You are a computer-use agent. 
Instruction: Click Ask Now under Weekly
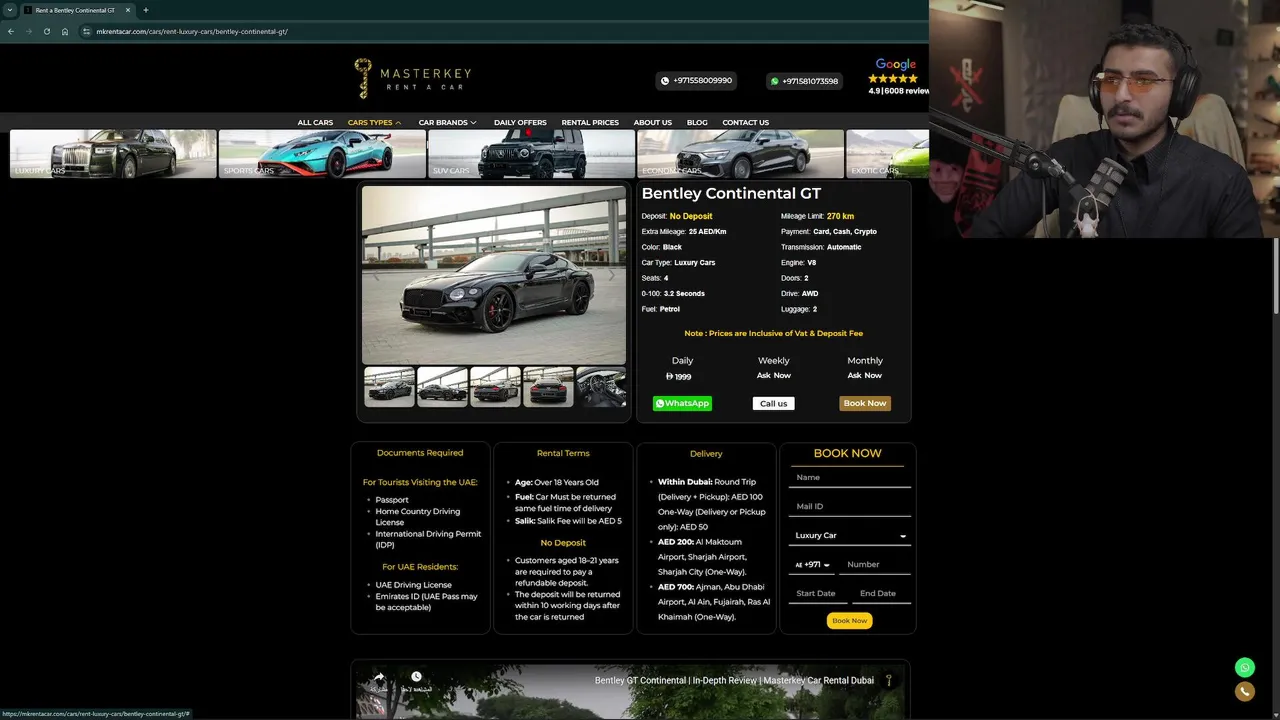tap(773, 375)
